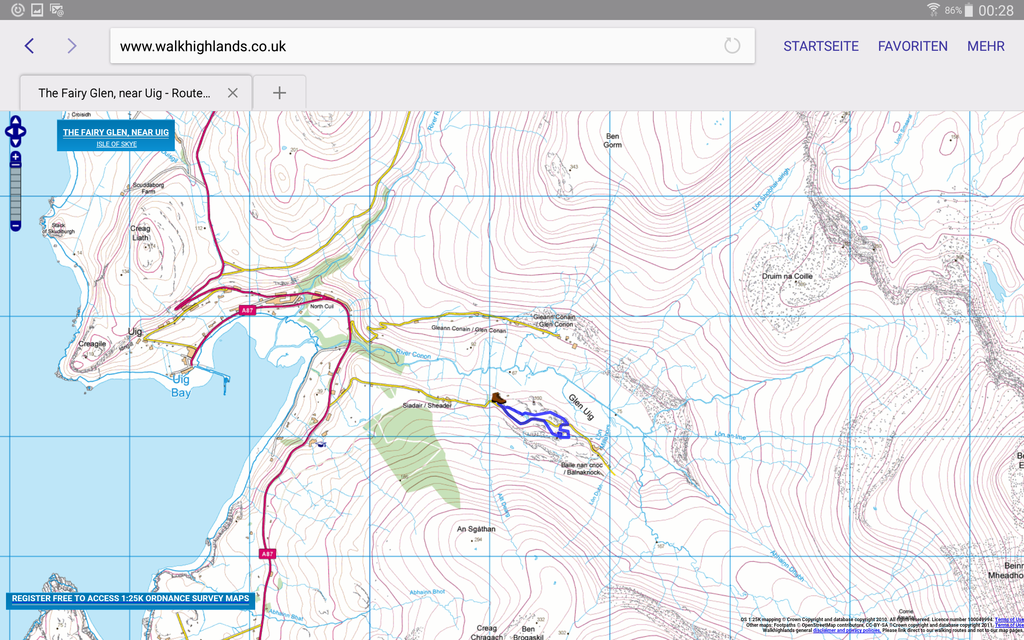Image resolution: width=1024 pixels, height=640 pixels.
Task: Pan the map down with the arrow
Action: [16, 142]
